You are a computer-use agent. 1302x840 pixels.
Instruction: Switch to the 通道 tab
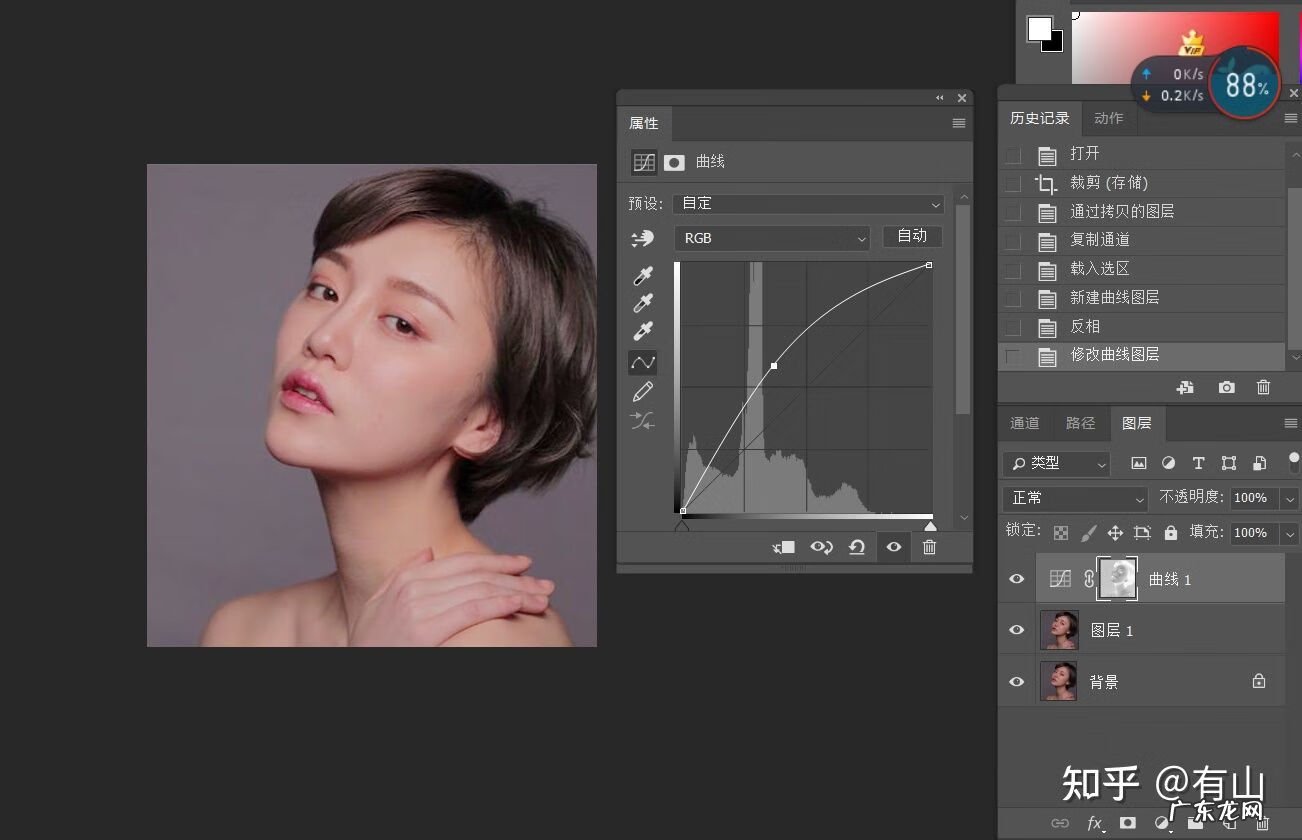click(x=1024, y=423)
